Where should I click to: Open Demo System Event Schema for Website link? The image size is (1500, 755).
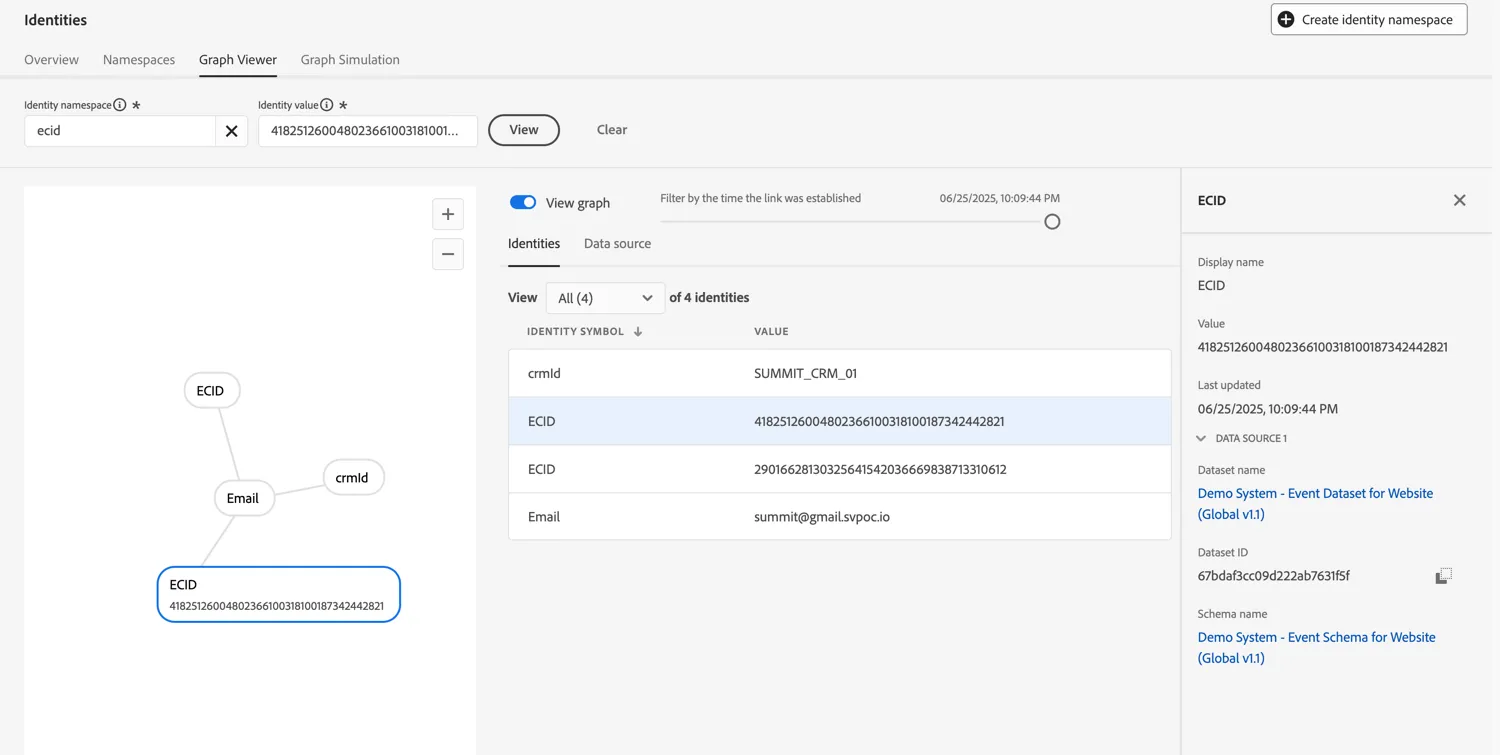click(1316, 648)
